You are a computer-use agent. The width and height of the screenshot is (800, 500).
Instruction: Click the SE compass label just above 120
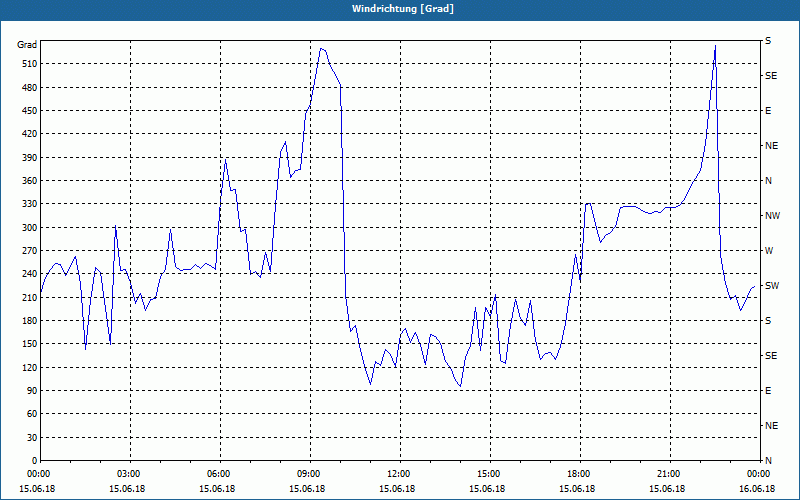pyautogui.click(x=771, y=356)
